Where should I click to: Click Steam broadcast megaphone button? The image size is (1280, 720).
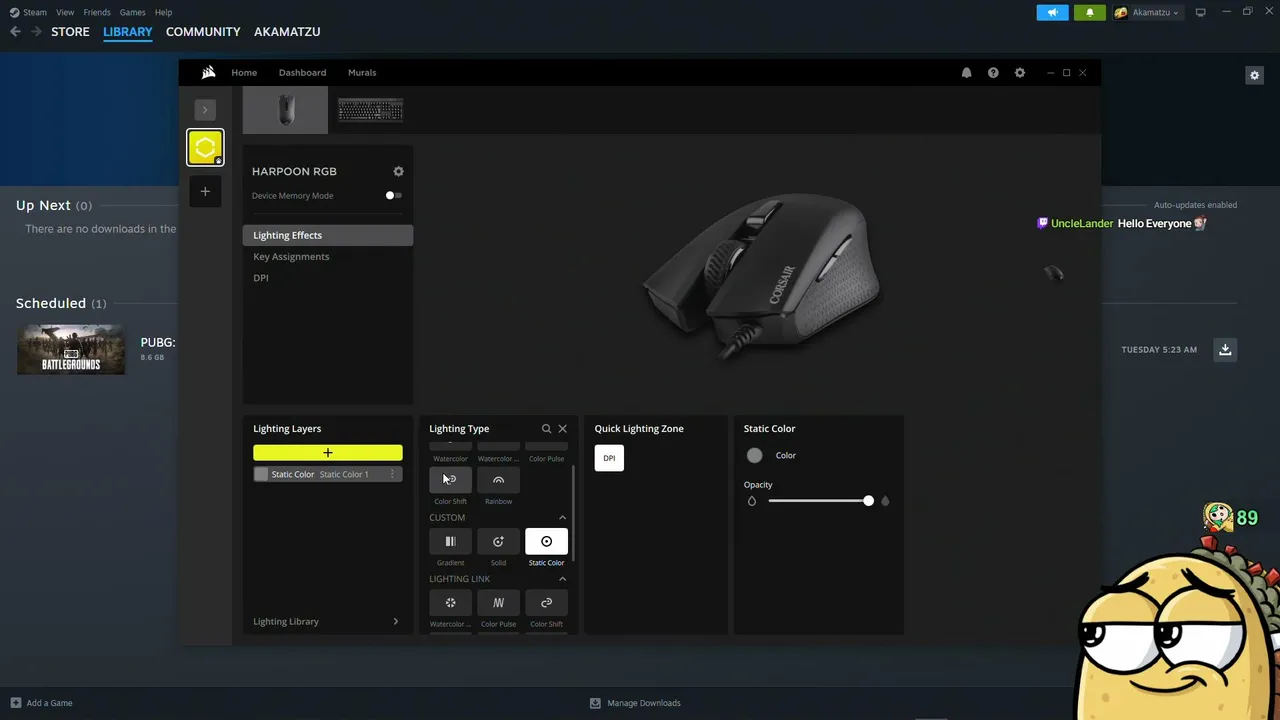[1052, 12]
